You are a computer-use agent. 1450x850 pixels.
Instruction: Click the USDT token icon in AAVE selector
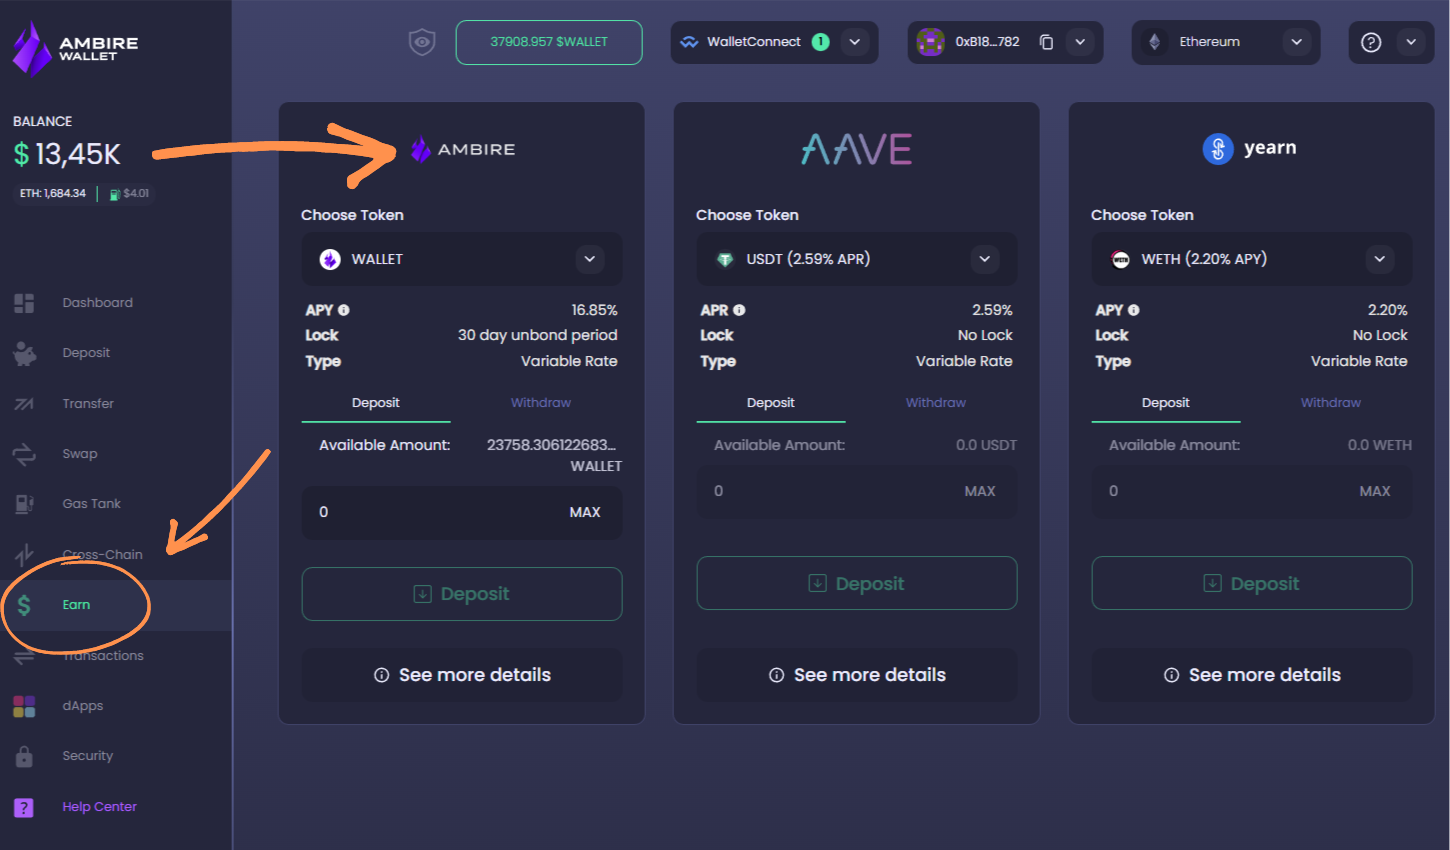pyautogui.click(x=725, y=259)
